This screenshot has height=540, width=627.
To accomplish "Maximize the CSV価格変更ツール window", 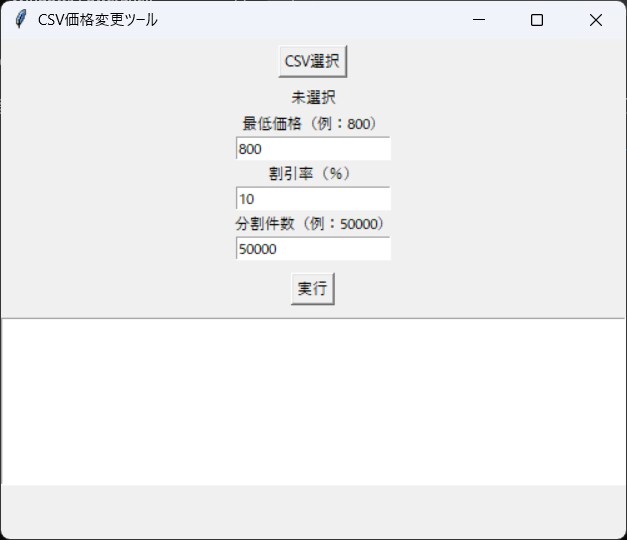I will click(x=537, y=20).
